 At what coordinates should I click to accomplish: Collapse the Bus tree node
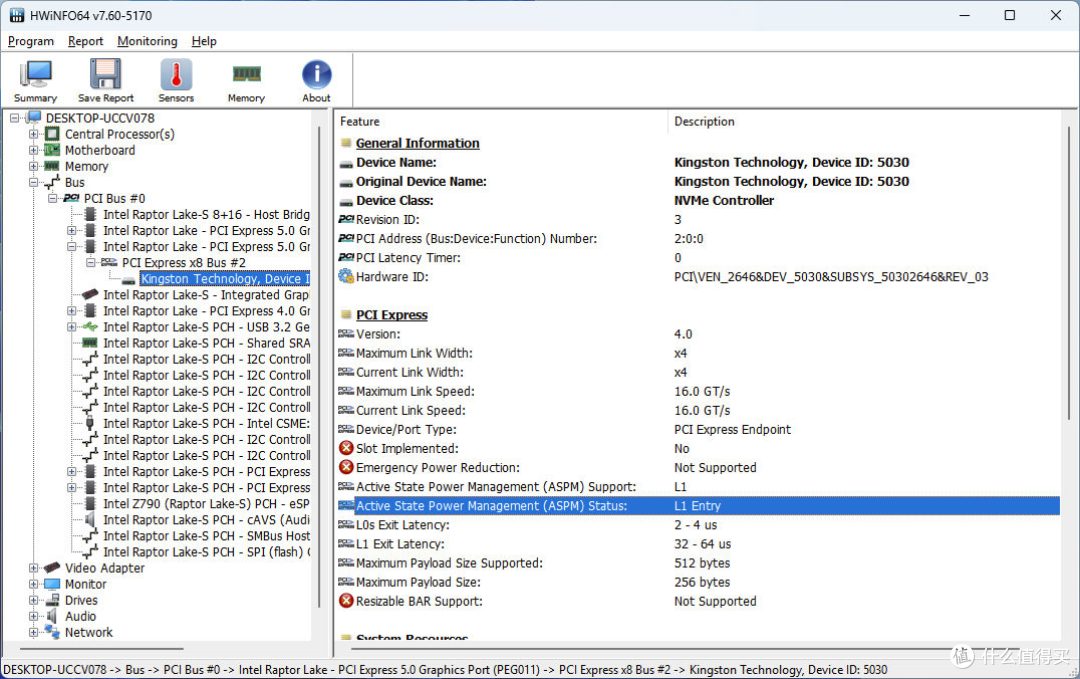point(33,182)
